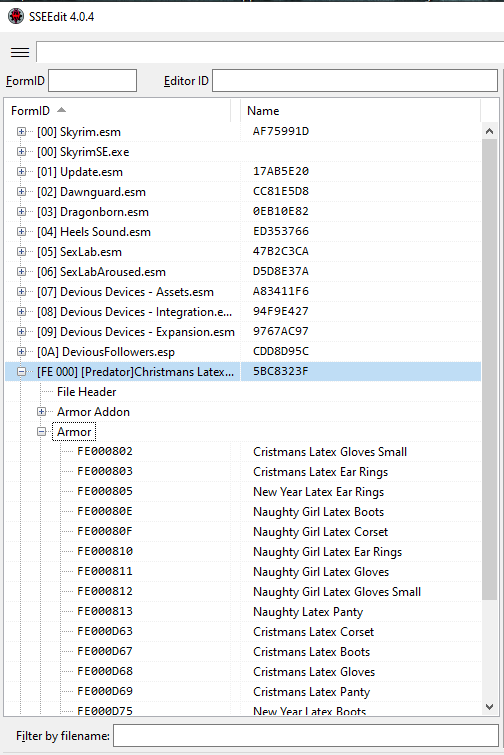504x755 pixels.
Task: Click the name 'Naughty Girl Latex Corset'
Action: coord(321,532)
